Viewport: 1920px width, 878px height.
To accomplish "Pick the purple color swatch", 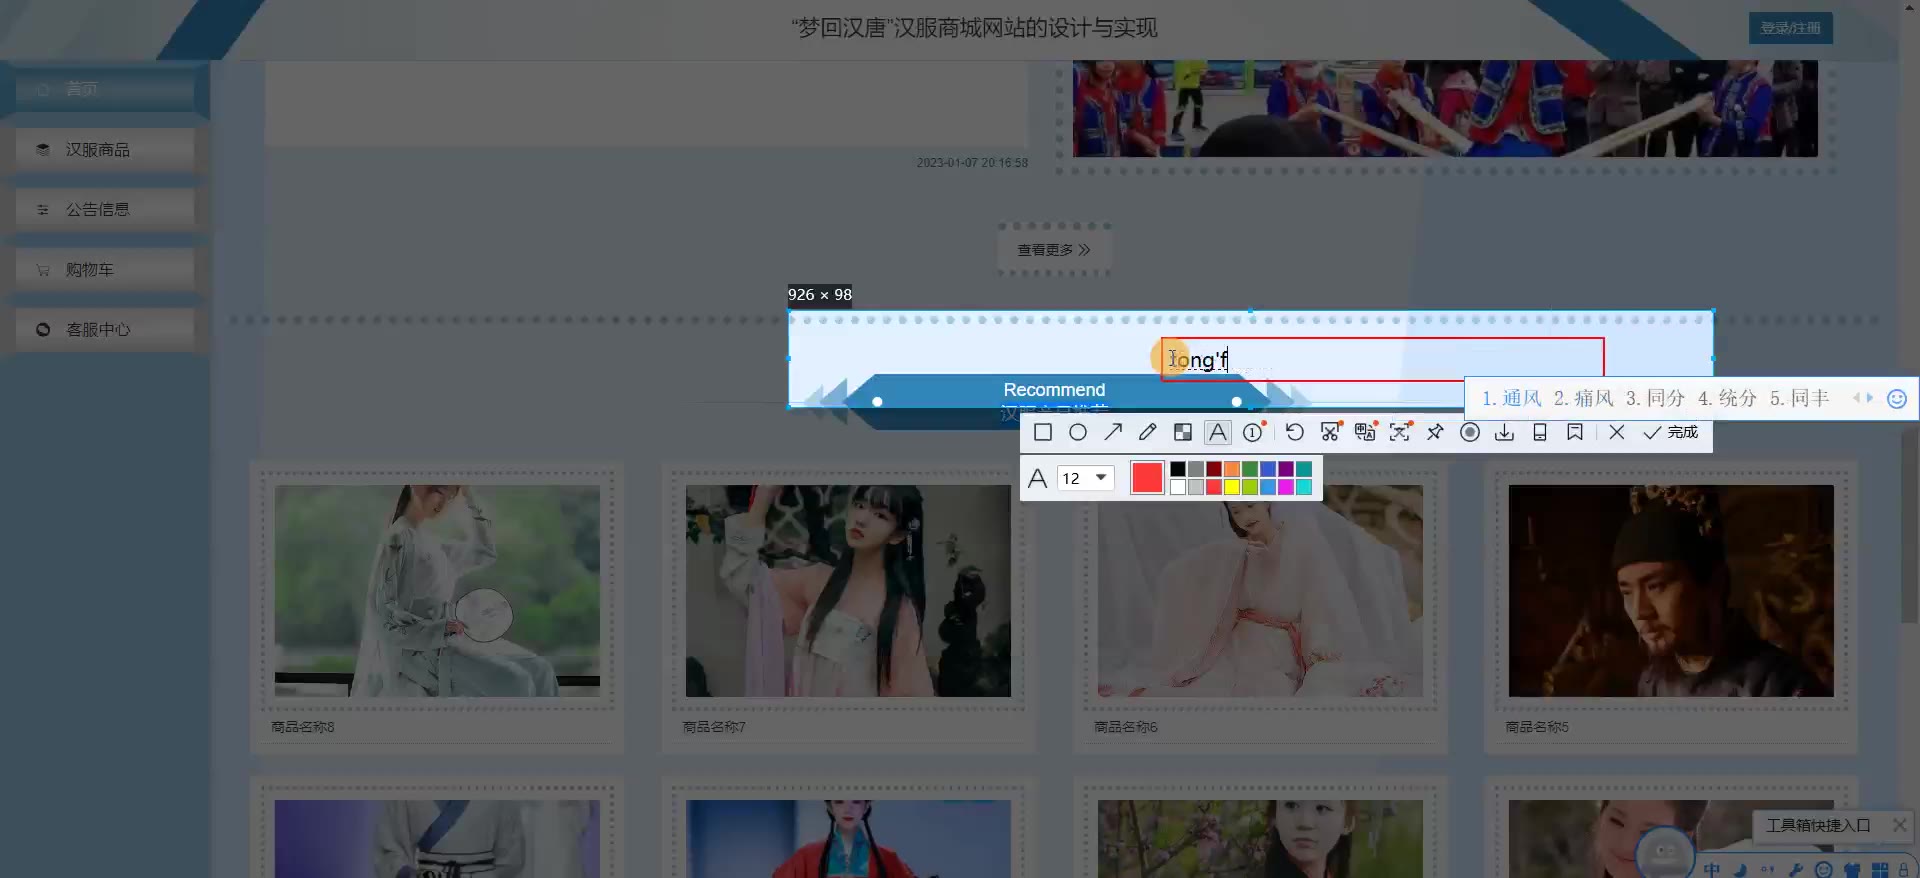I will click(x=1286, y=469).
